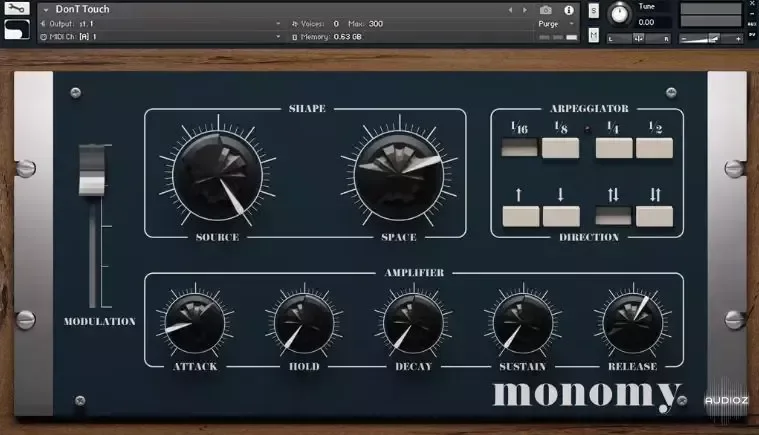Viewport: 759px width, 435px height.
Task: Click the Attack knob
Action: [x=195, y=324]
